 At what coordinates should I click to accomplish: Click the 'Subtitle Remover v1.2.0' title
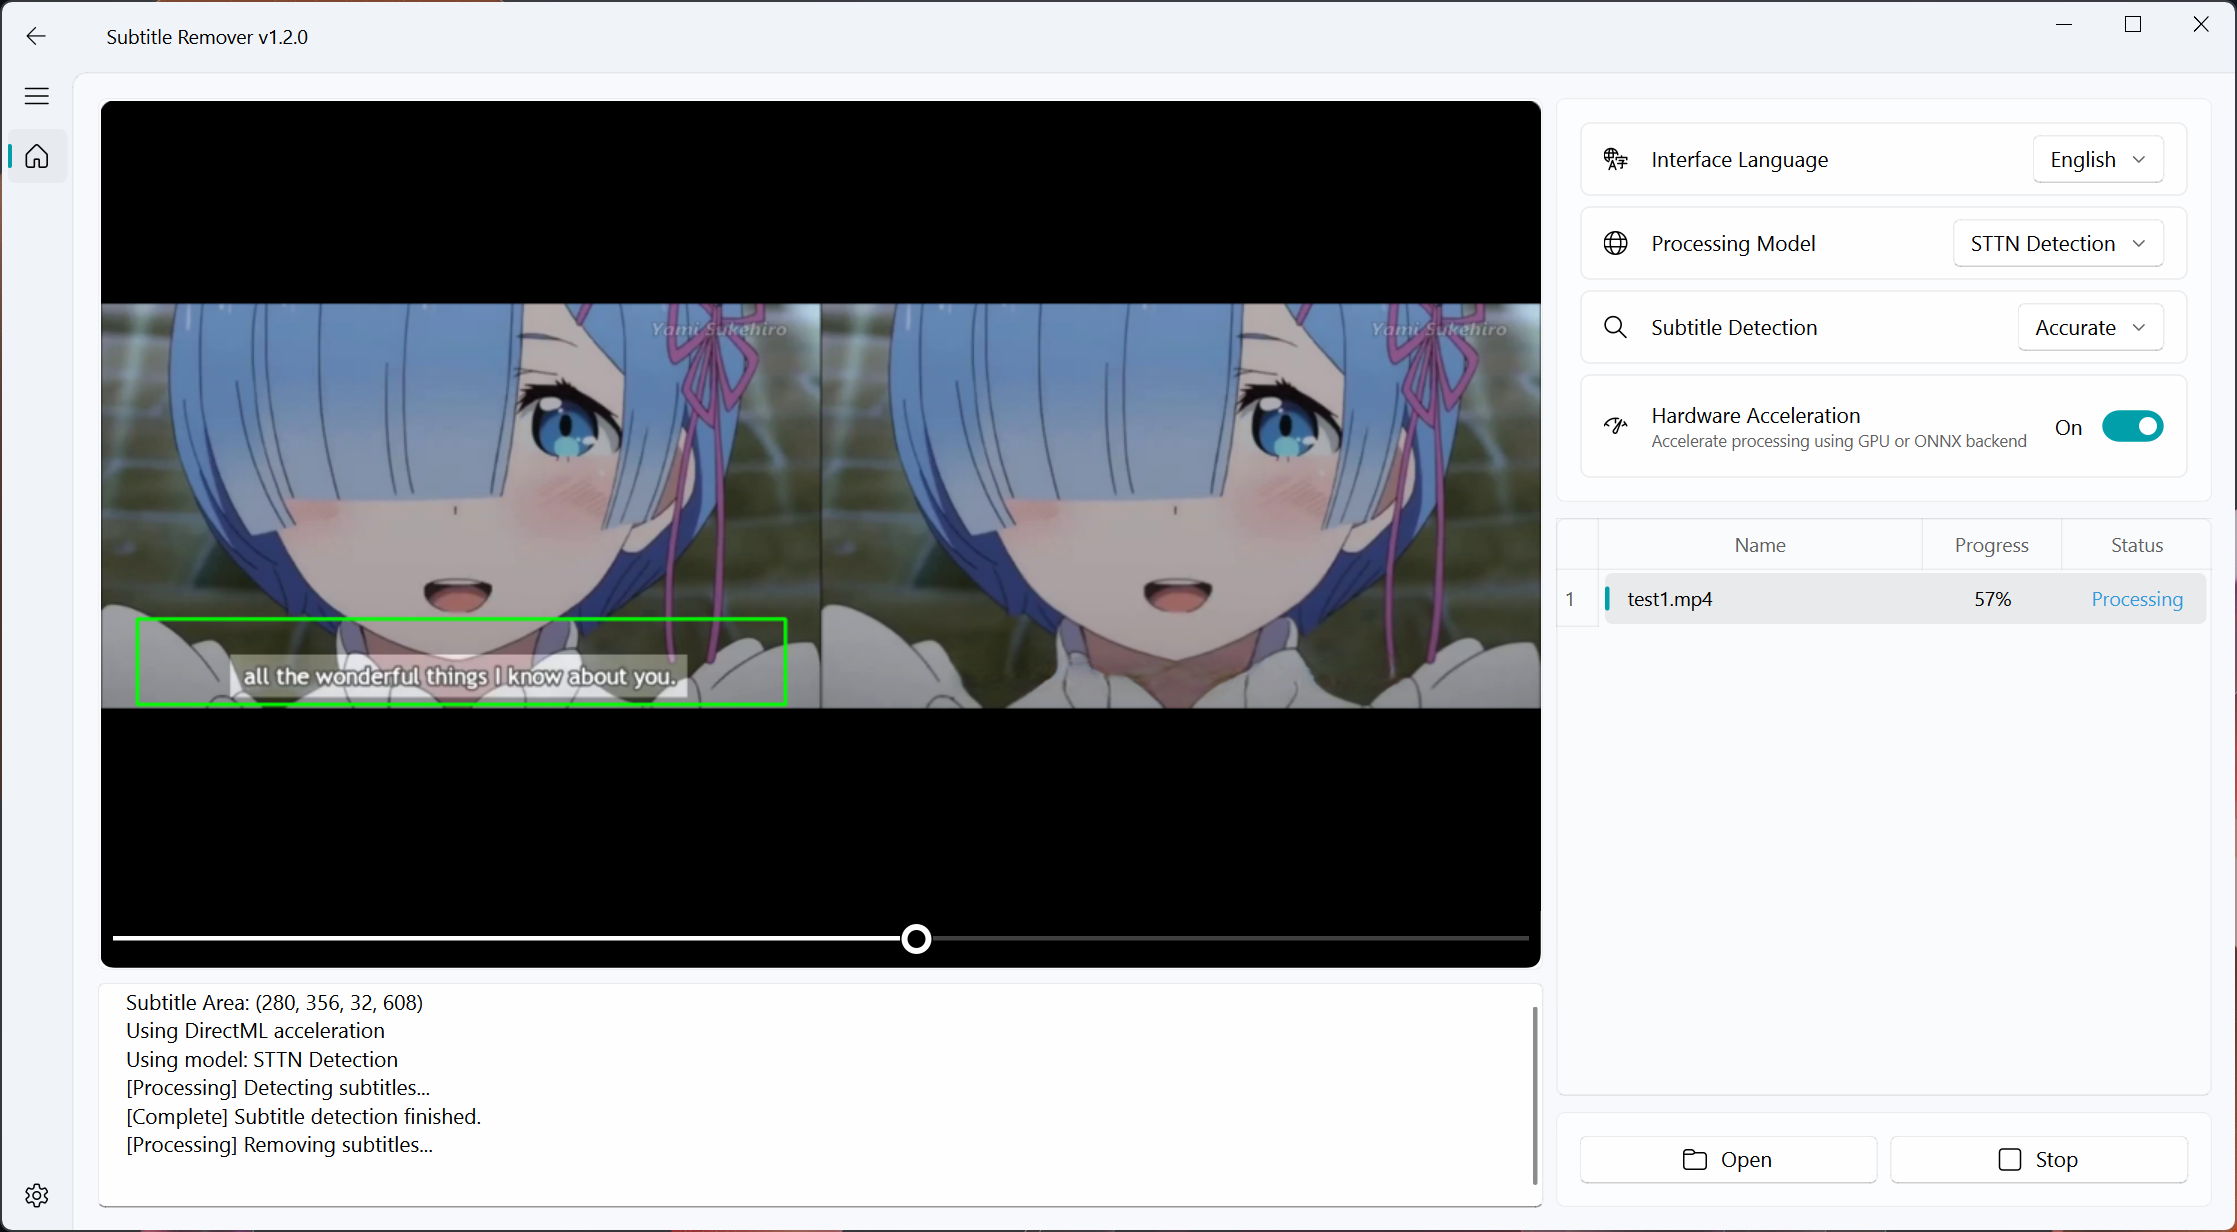[207, 37]
